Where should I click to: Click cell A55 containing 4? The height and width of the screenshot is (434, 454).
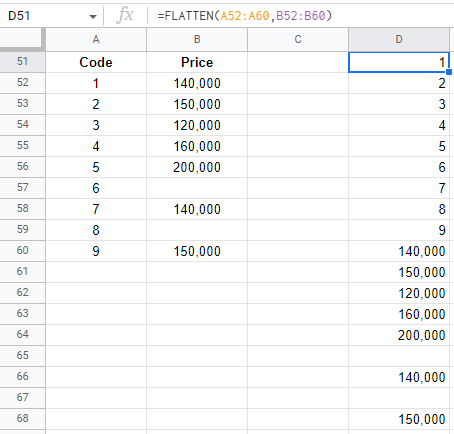[96, 146]
